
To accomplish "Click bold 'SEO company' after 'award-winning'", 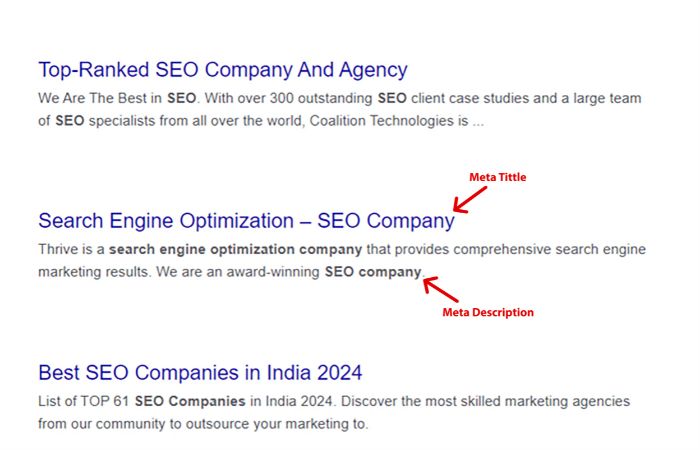I will (373, 272).
